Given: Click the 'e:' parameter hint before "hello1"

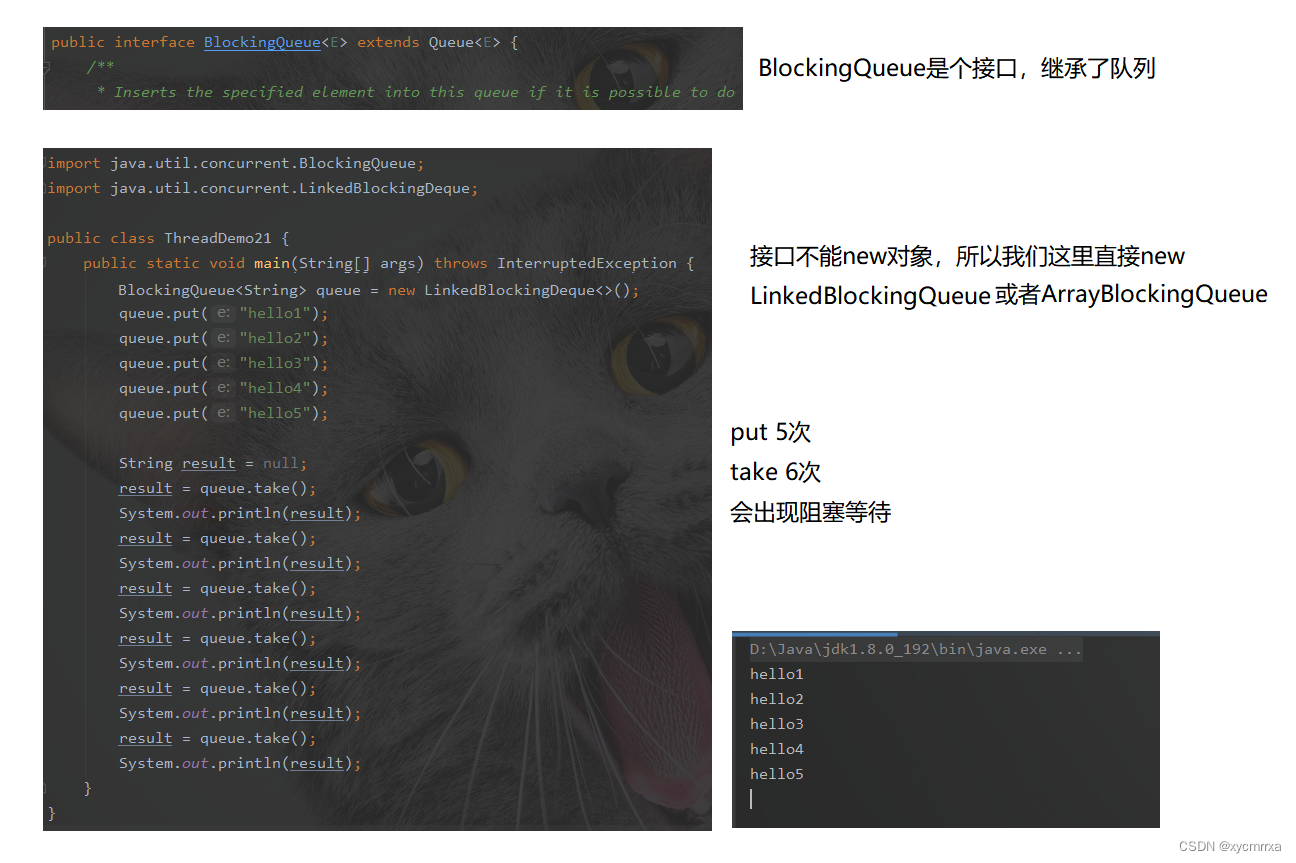Looking at the screenshot, I should tap(223, 313).
